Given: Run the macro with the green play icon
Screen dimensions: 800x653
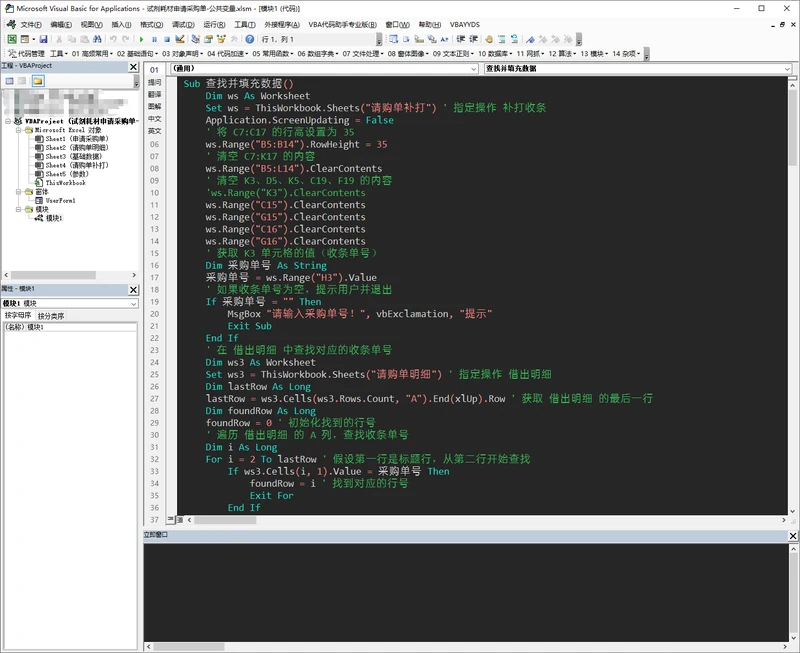Looking at the screenshot, I should tap(141, 39).
